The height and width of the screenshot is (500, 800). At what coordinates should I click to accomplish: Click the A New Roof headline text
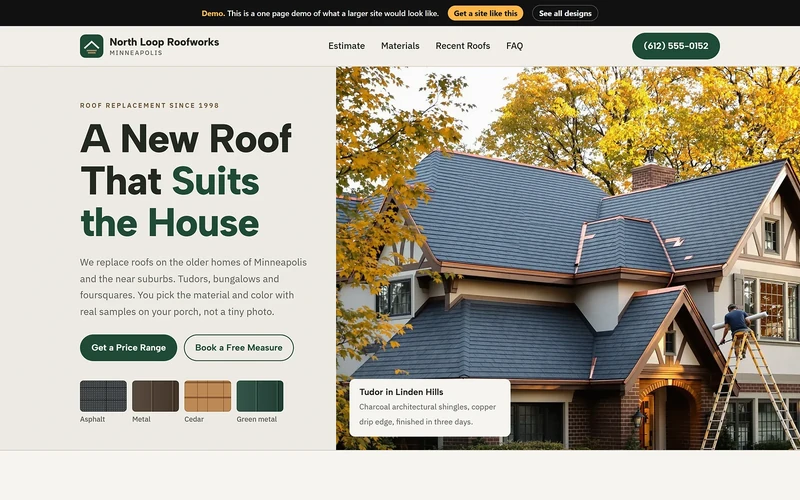(186, 138)
